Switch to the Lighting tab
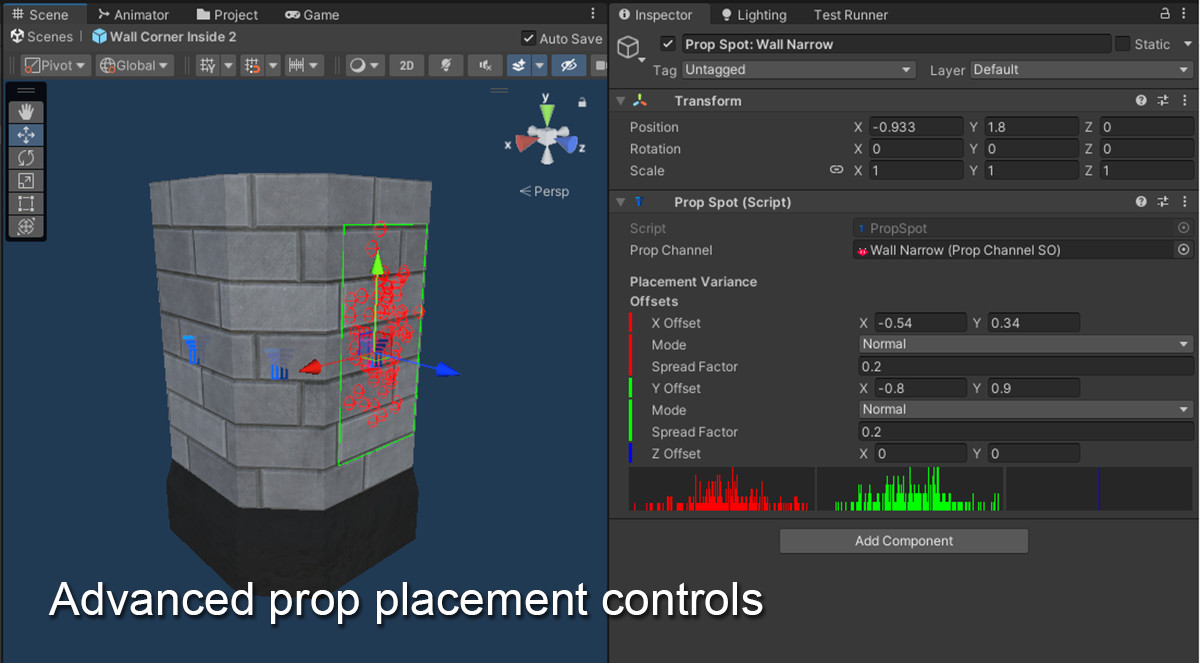 (753, 14)
